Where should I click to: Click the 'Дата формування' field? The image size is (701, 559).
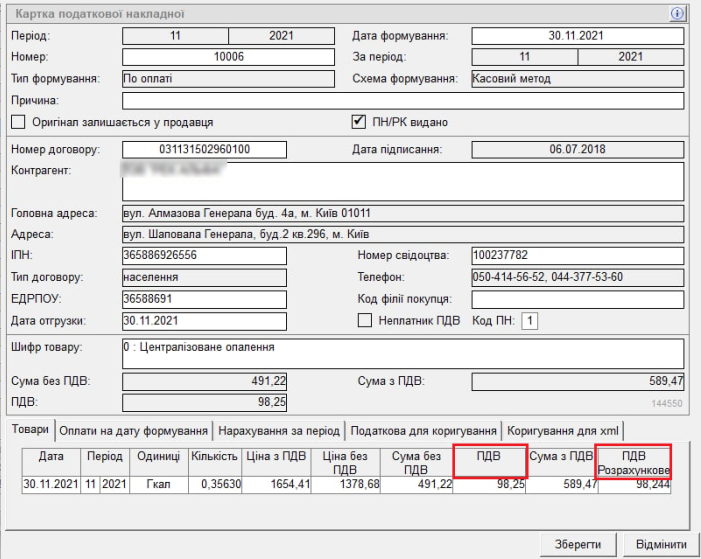577,36
